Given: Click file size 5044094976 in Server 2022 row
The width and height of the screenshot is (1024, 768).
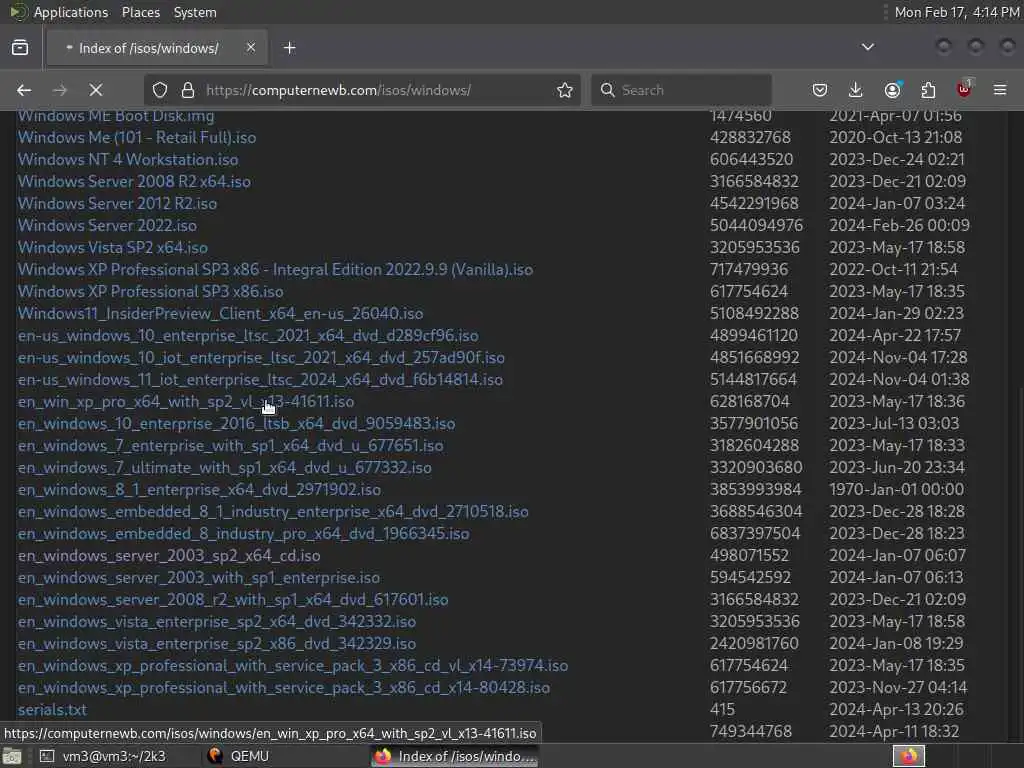Looking at the screenshot, I should point(756,226).
